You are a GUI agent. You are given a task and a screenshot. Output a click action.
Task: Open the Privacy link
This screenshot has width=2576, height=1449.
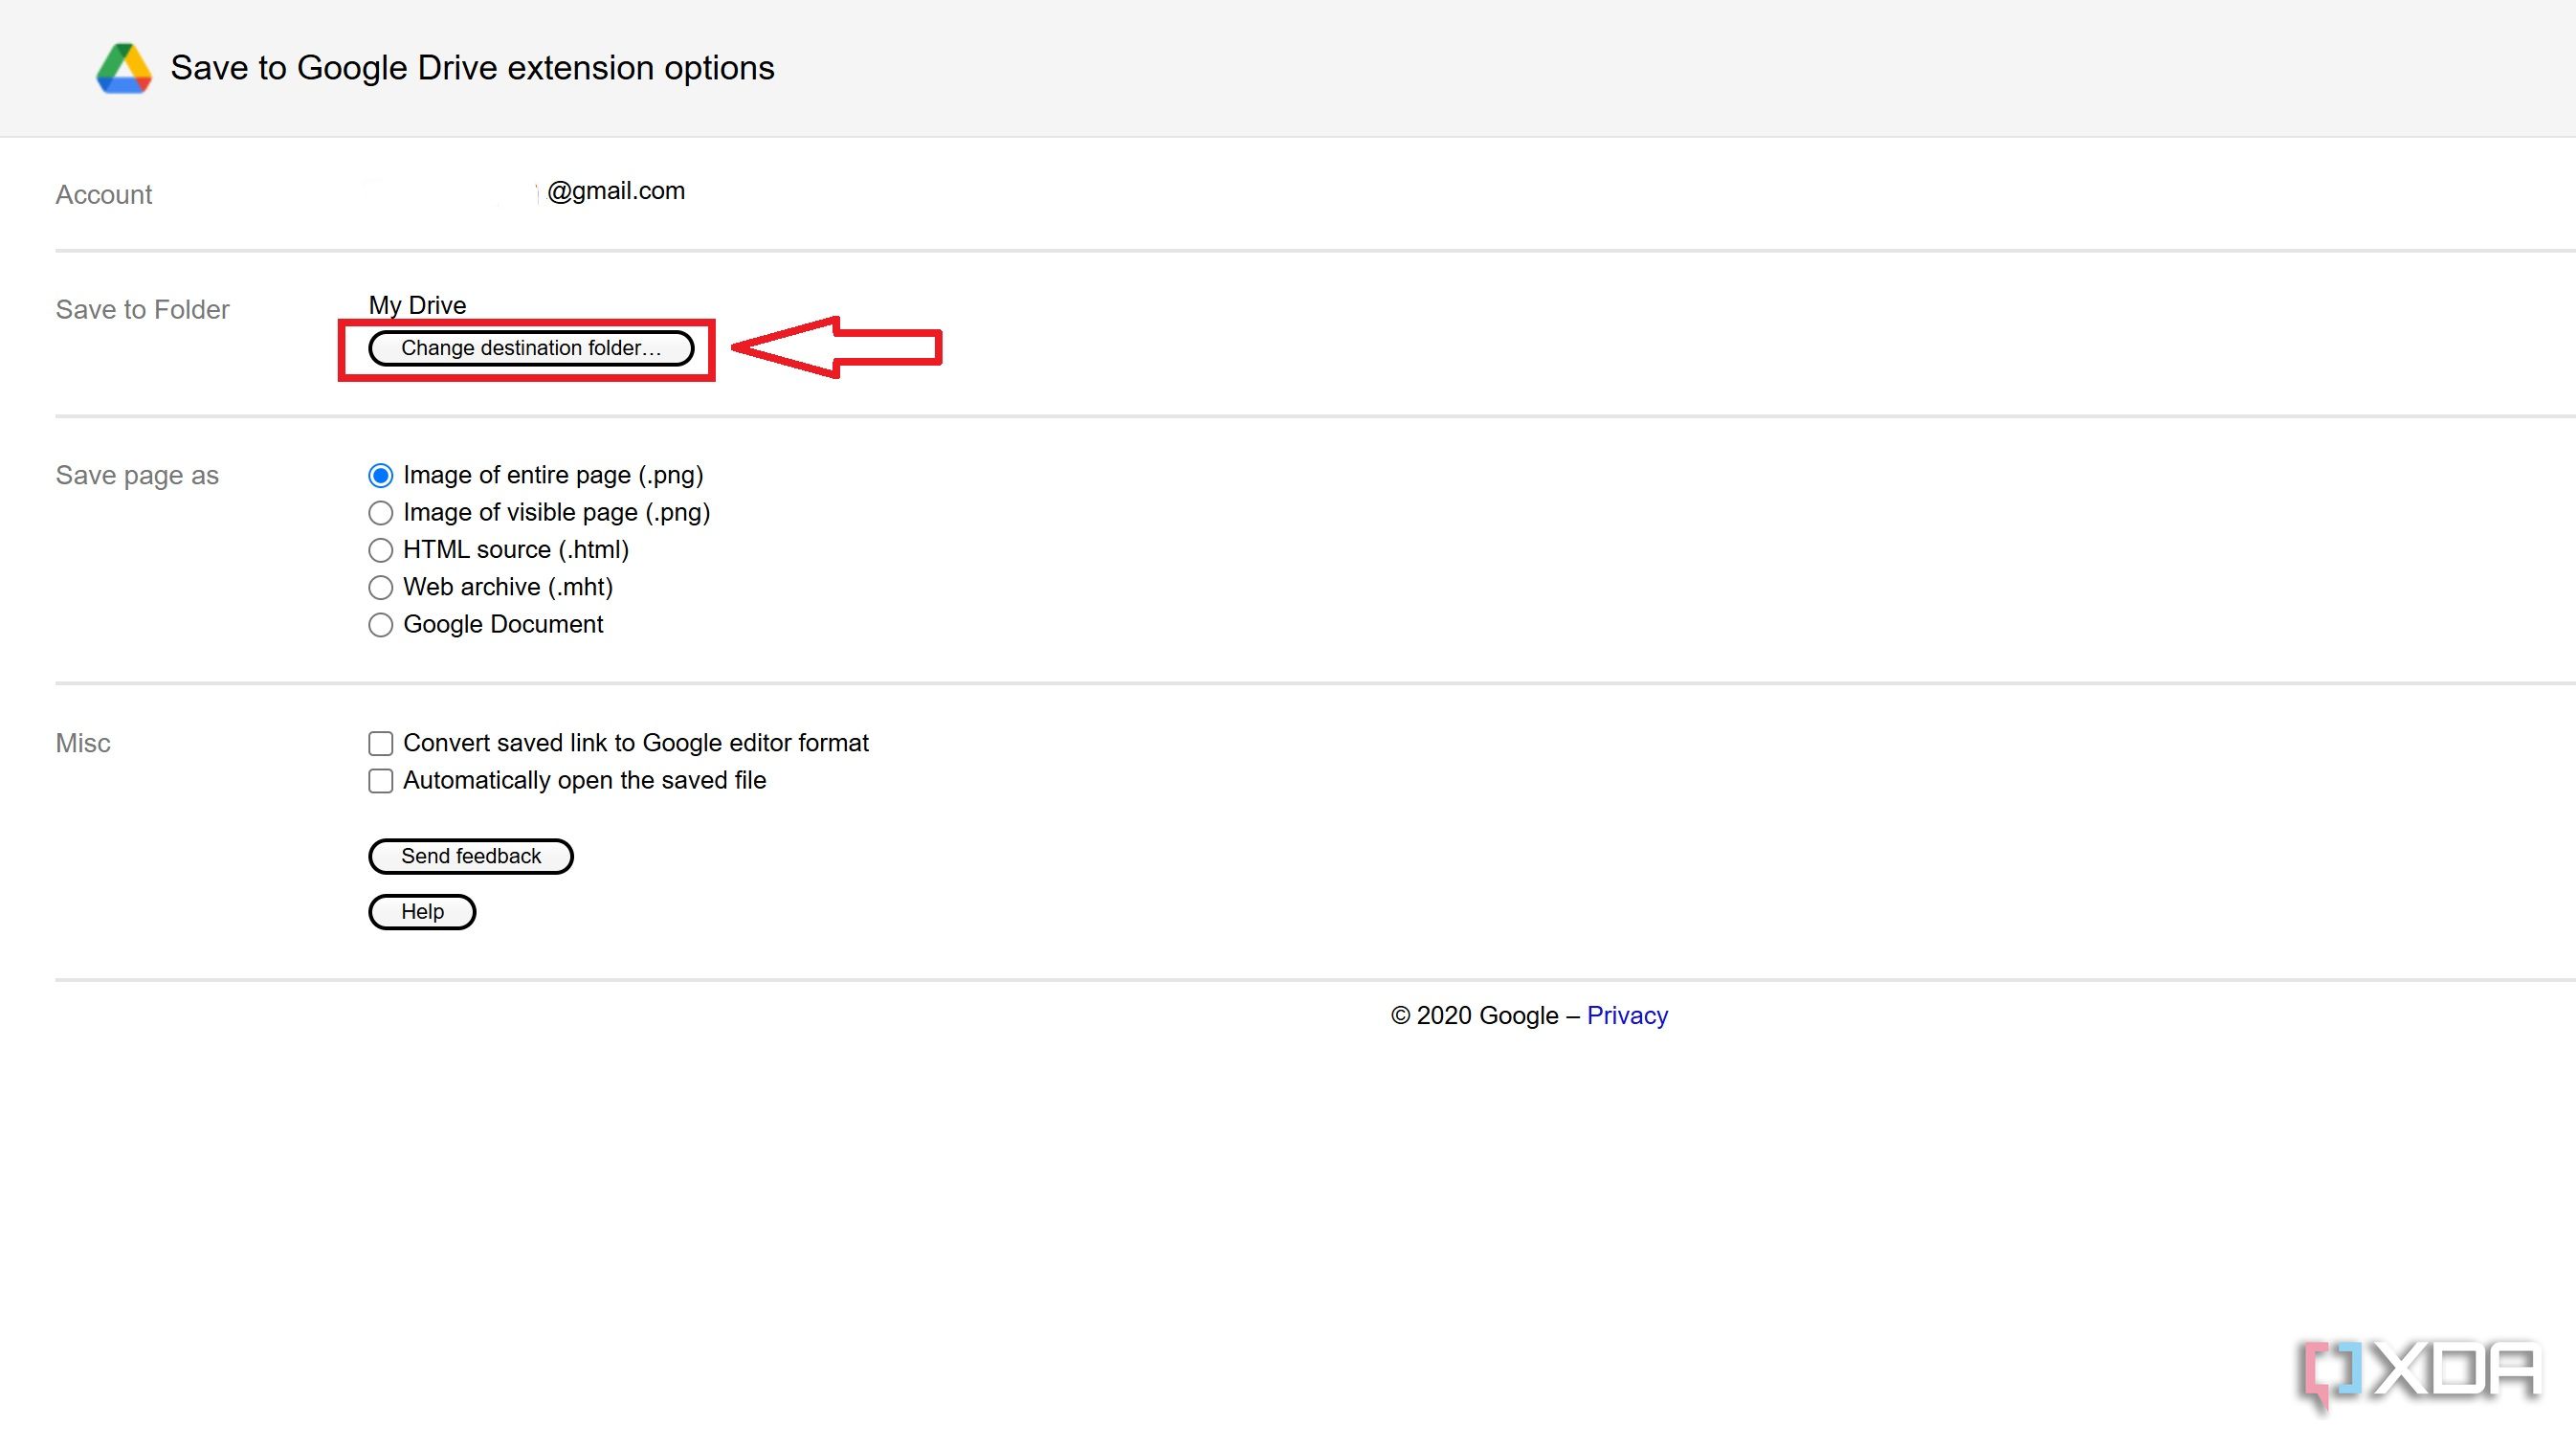coord(1627,1015)
